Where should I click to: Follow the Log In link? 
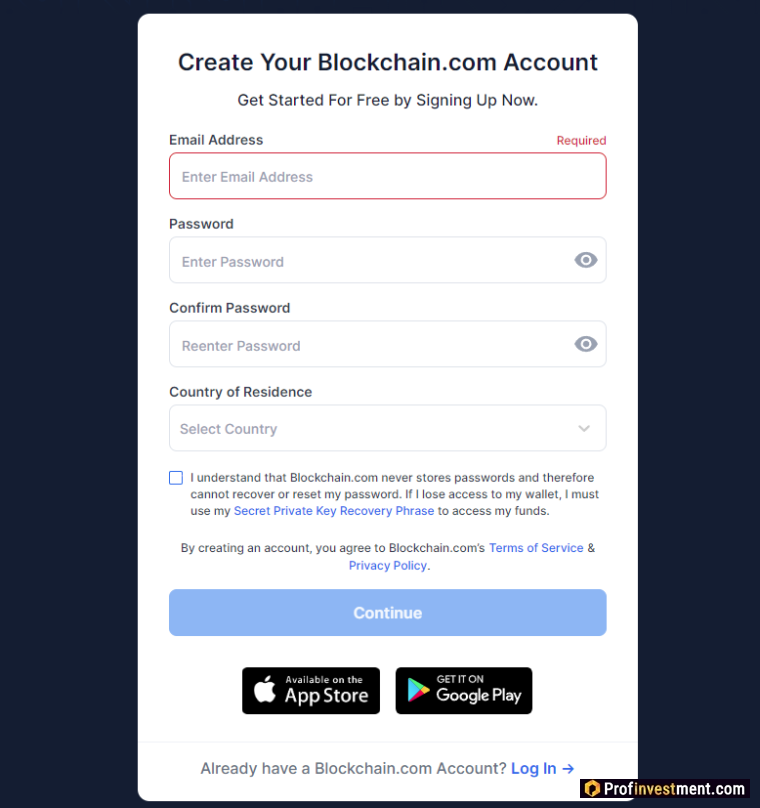pos(533,768)
